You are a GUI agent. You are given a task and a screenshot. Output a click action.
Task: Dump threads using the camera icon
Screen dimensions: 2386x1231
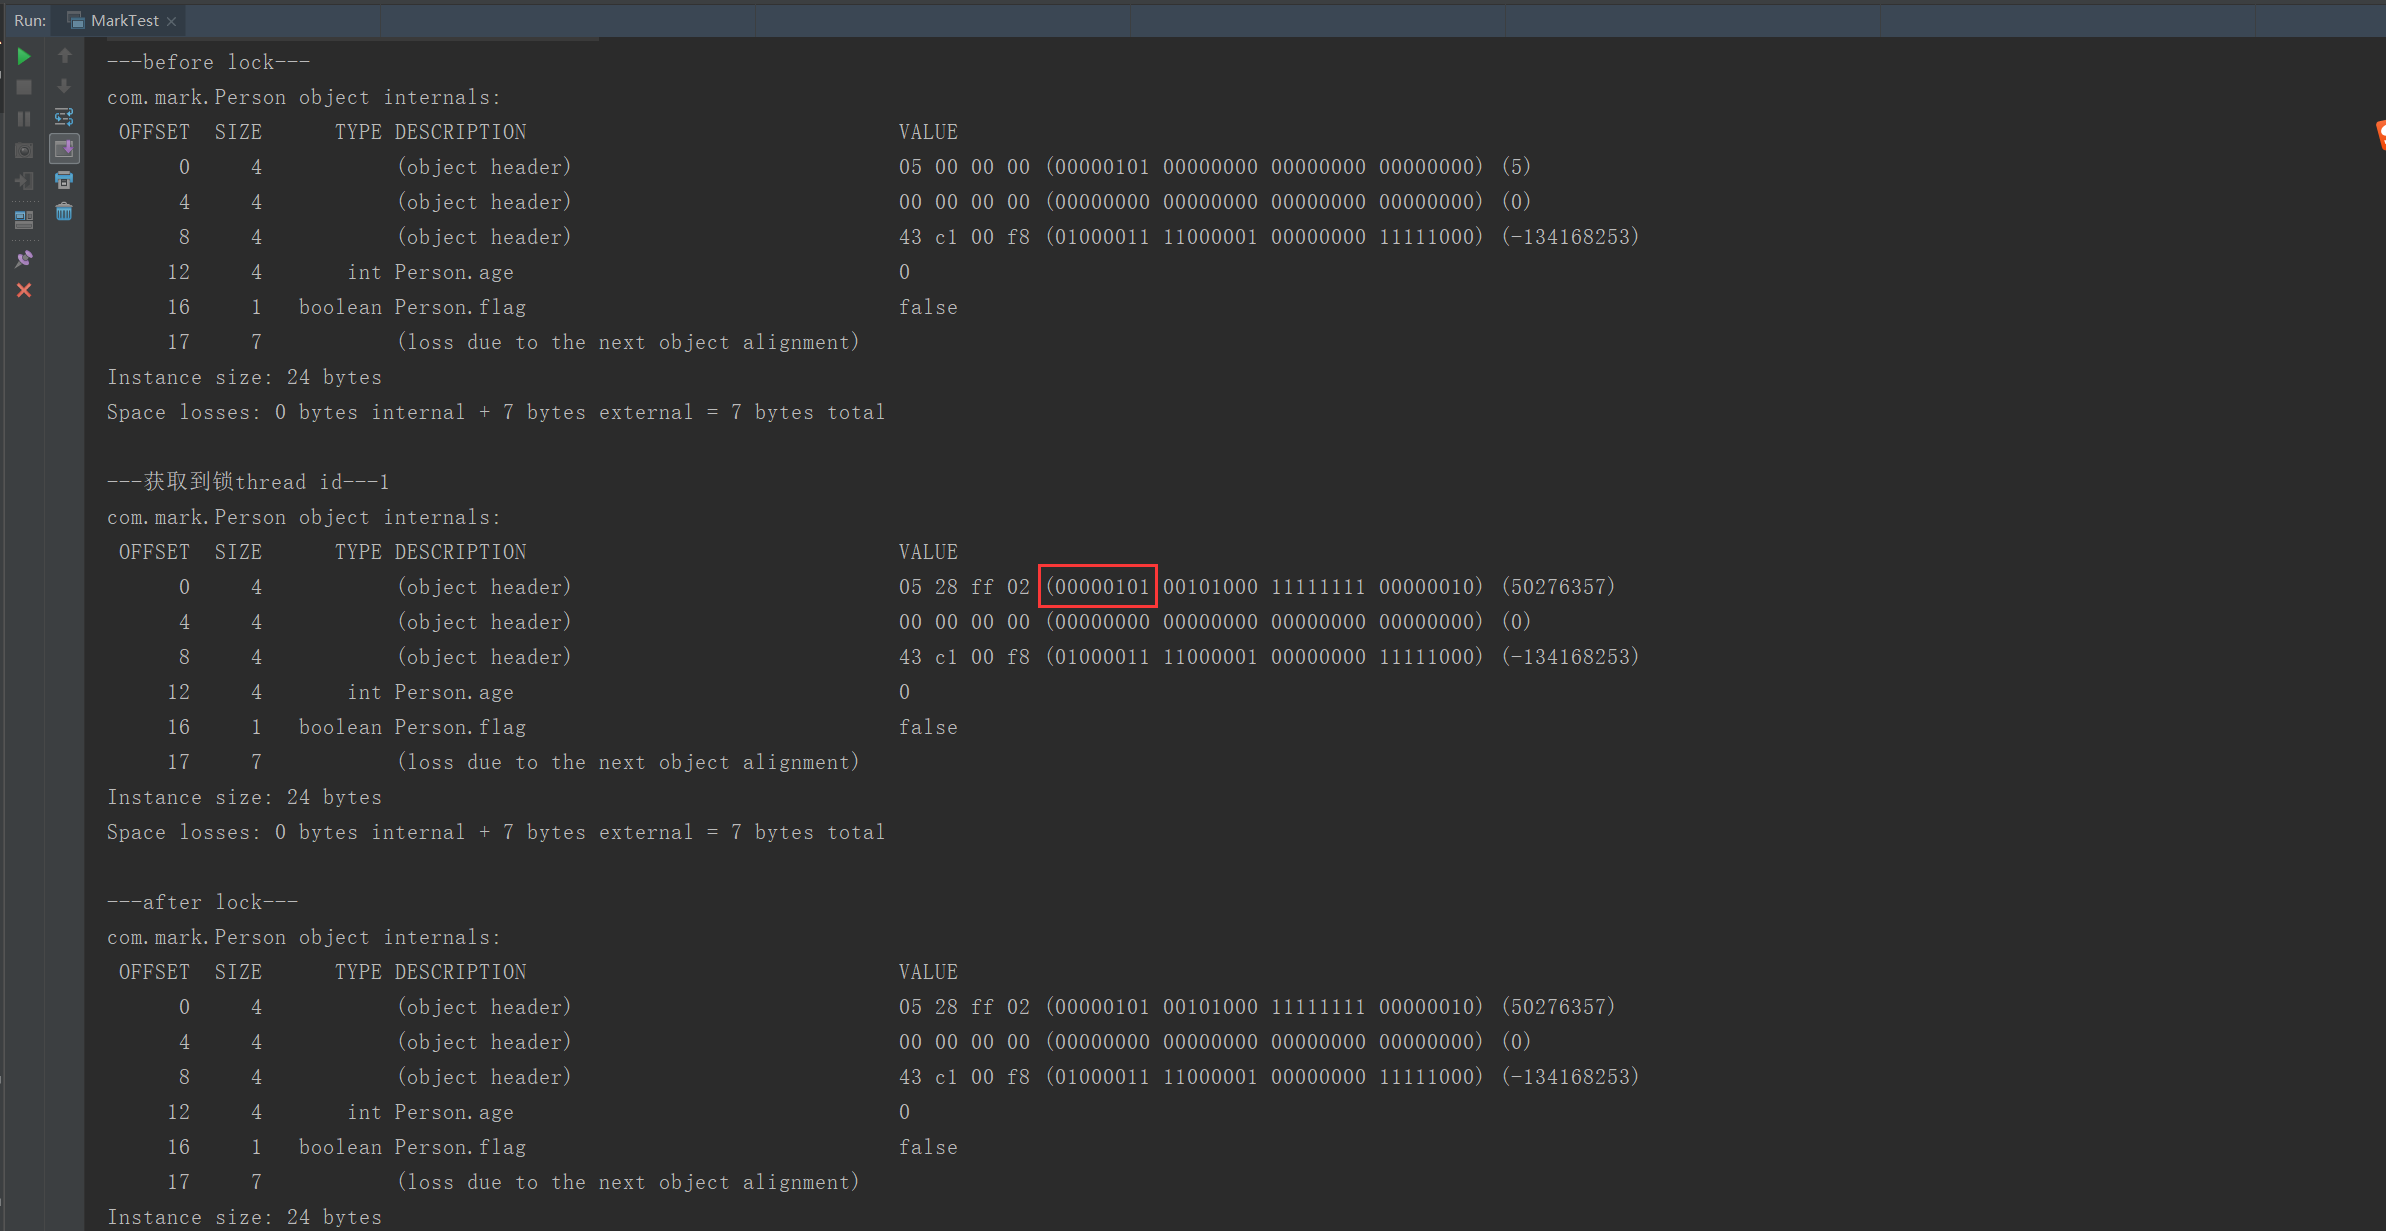[x=24, y=150]
